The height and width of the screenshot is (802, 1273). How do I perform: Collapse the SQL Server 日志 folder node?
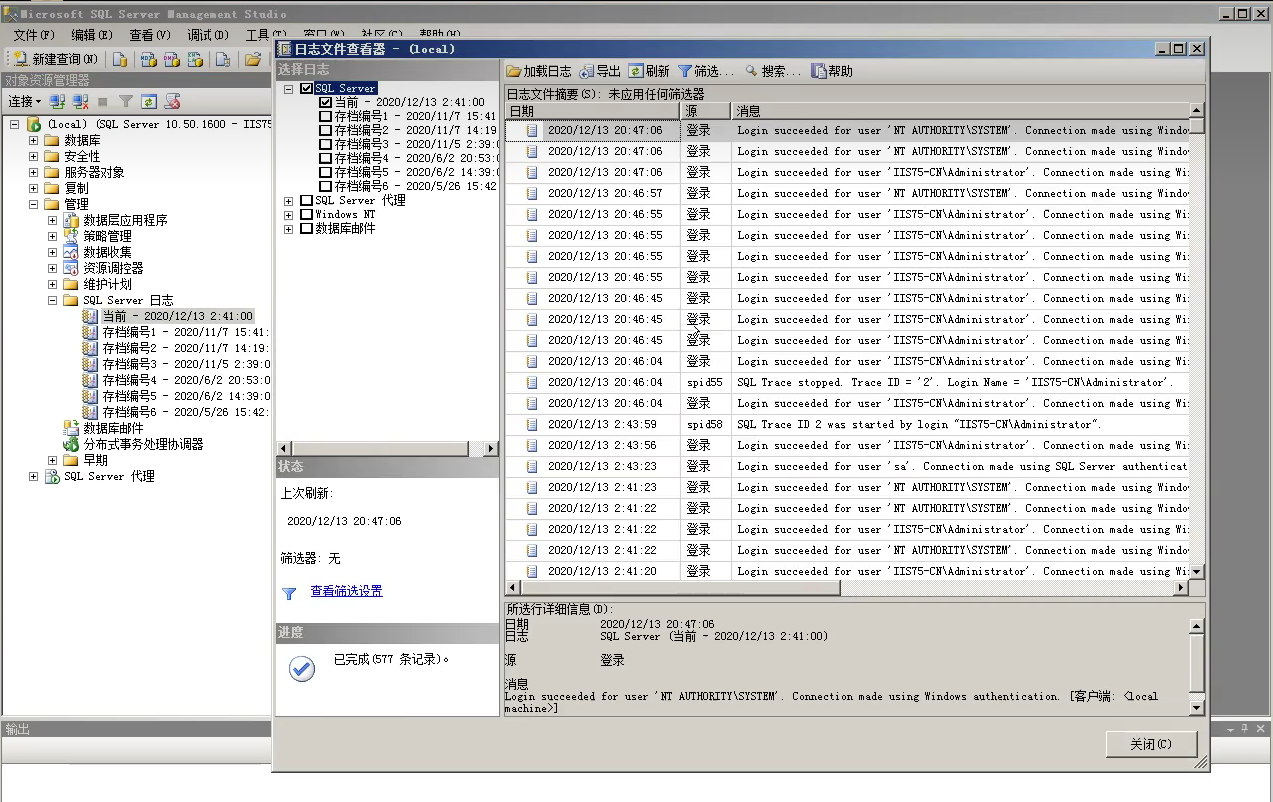pos(53,300)
